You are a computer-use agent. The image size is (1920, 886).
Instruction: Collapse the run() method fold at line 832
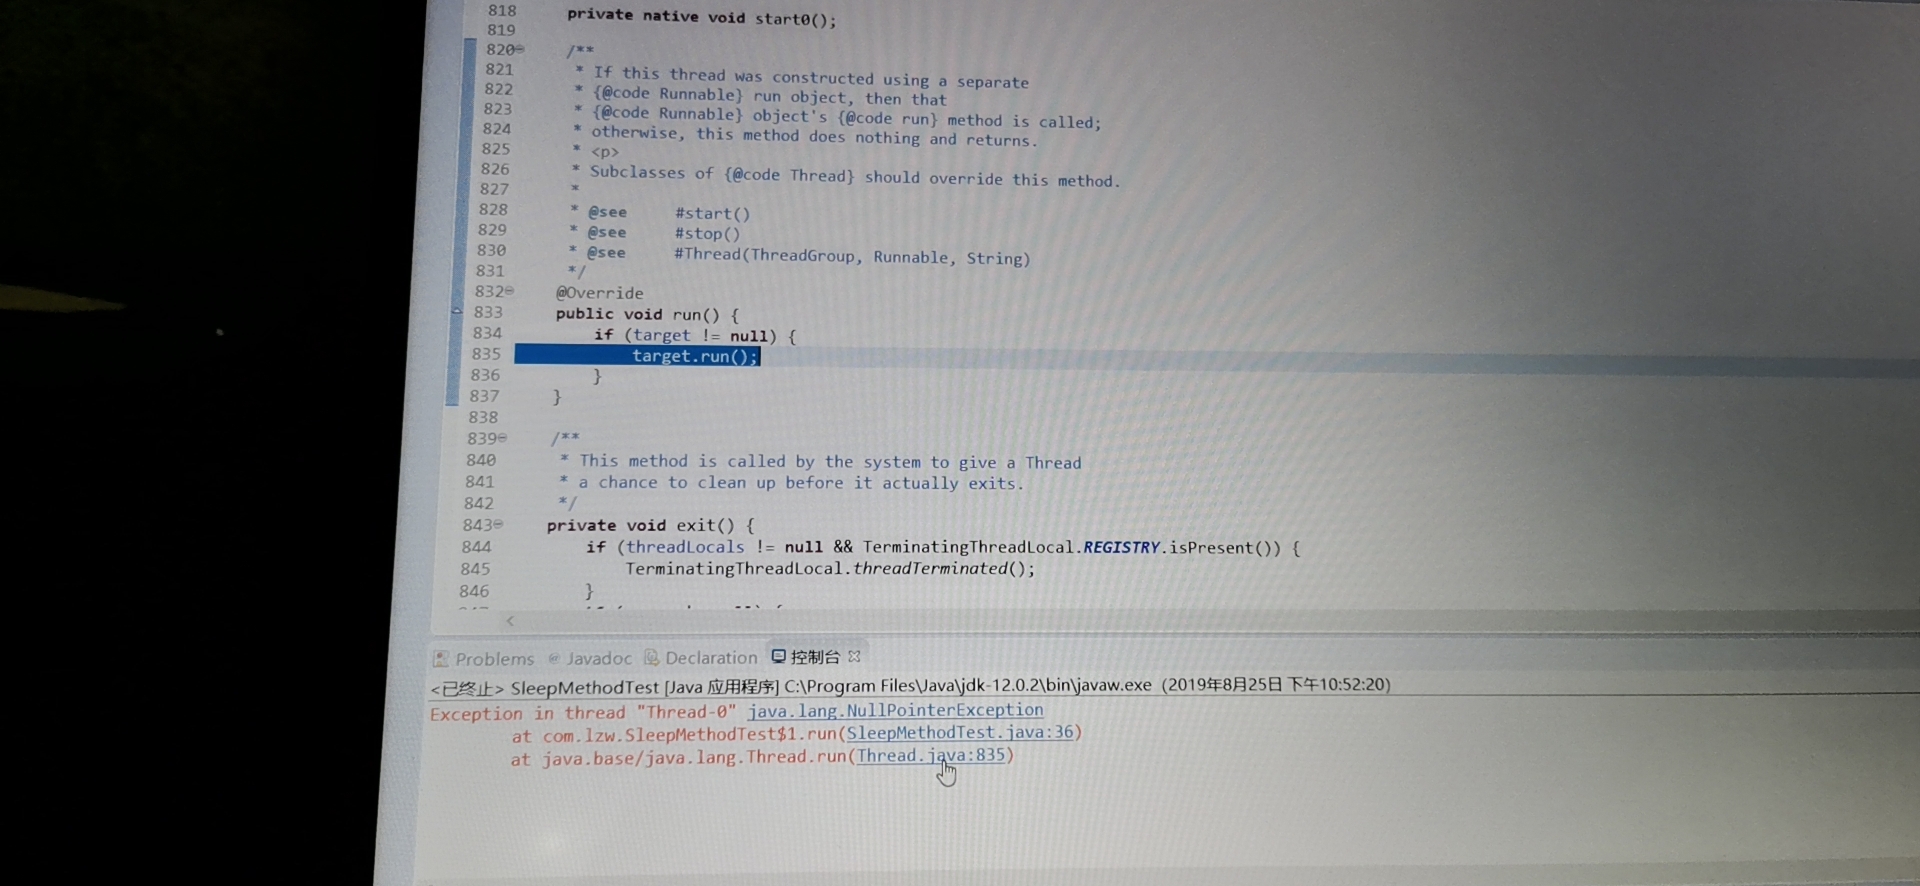(x=510, y=291)
